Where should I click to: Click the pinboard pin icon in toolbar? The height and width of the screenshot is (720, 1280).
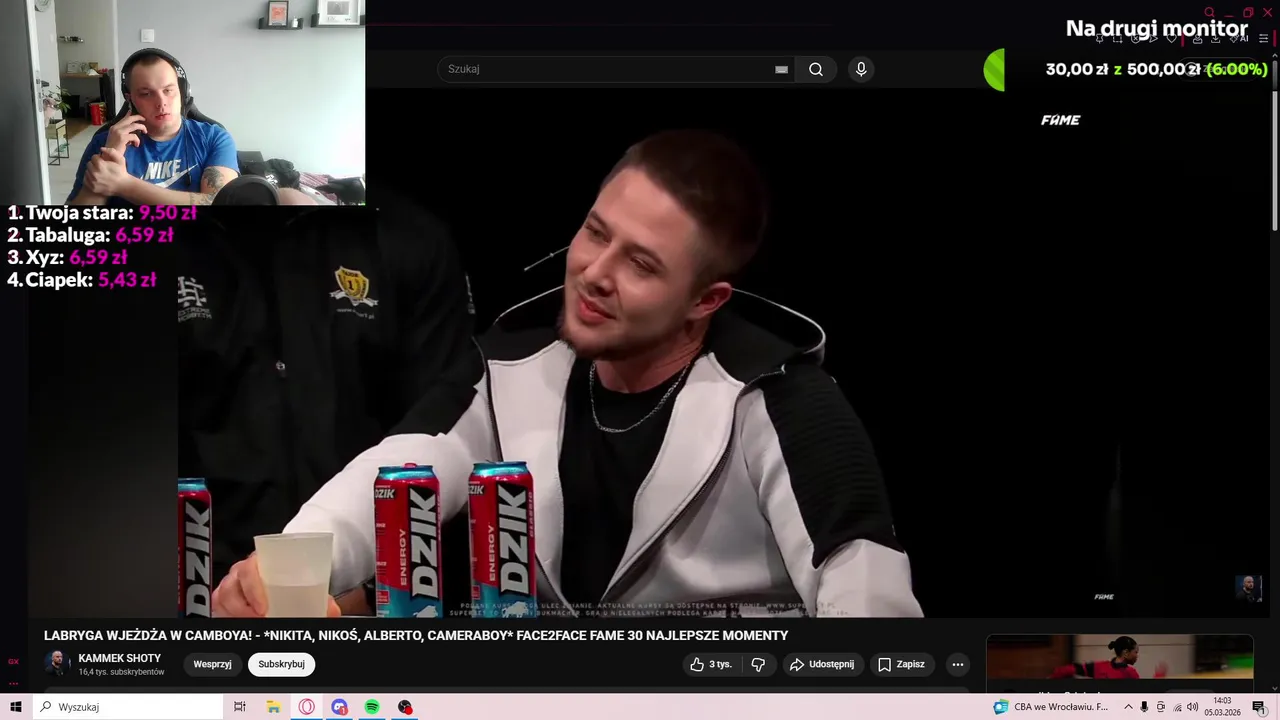pyautogui.click(x=1099, y=39)
